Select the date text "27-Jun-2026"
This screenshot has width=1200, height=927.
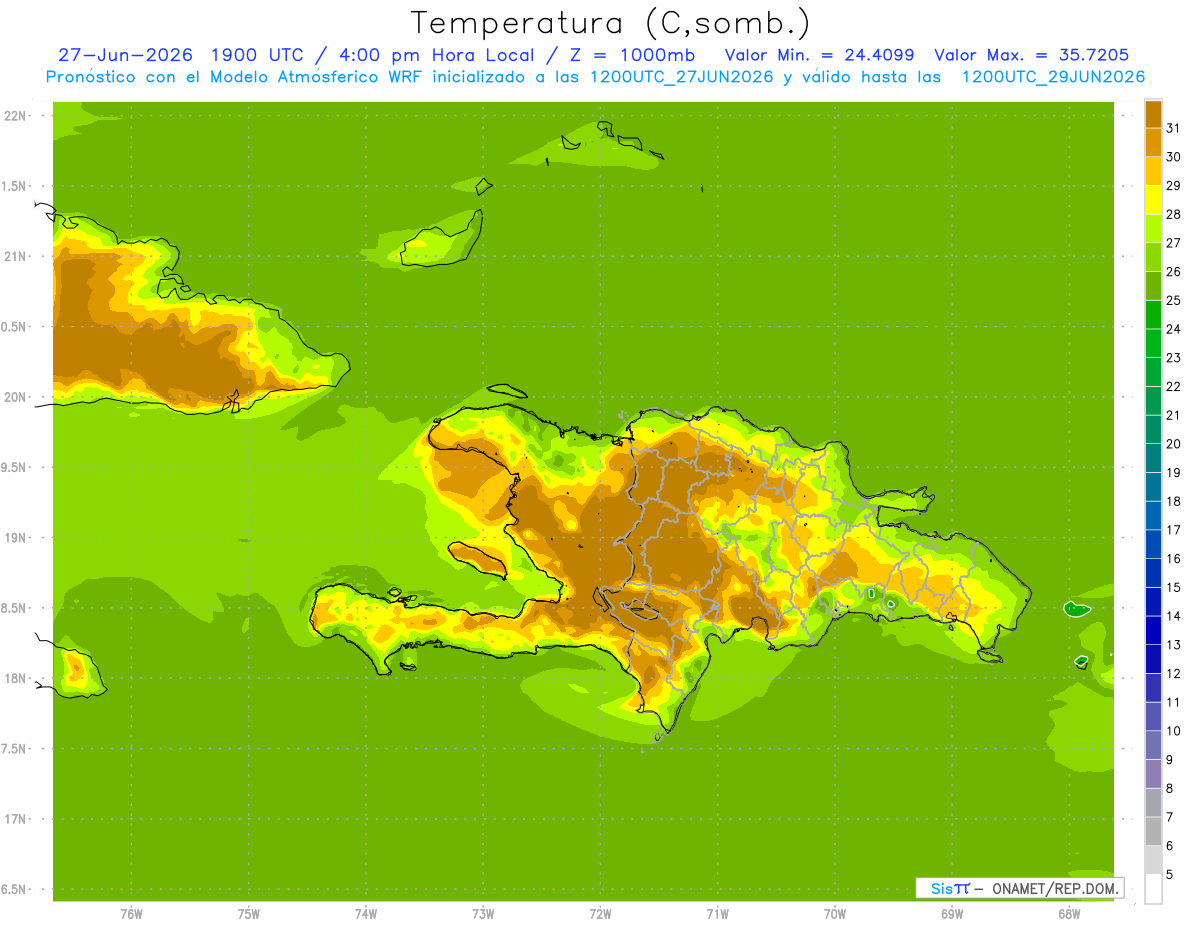tap(125, 55)
